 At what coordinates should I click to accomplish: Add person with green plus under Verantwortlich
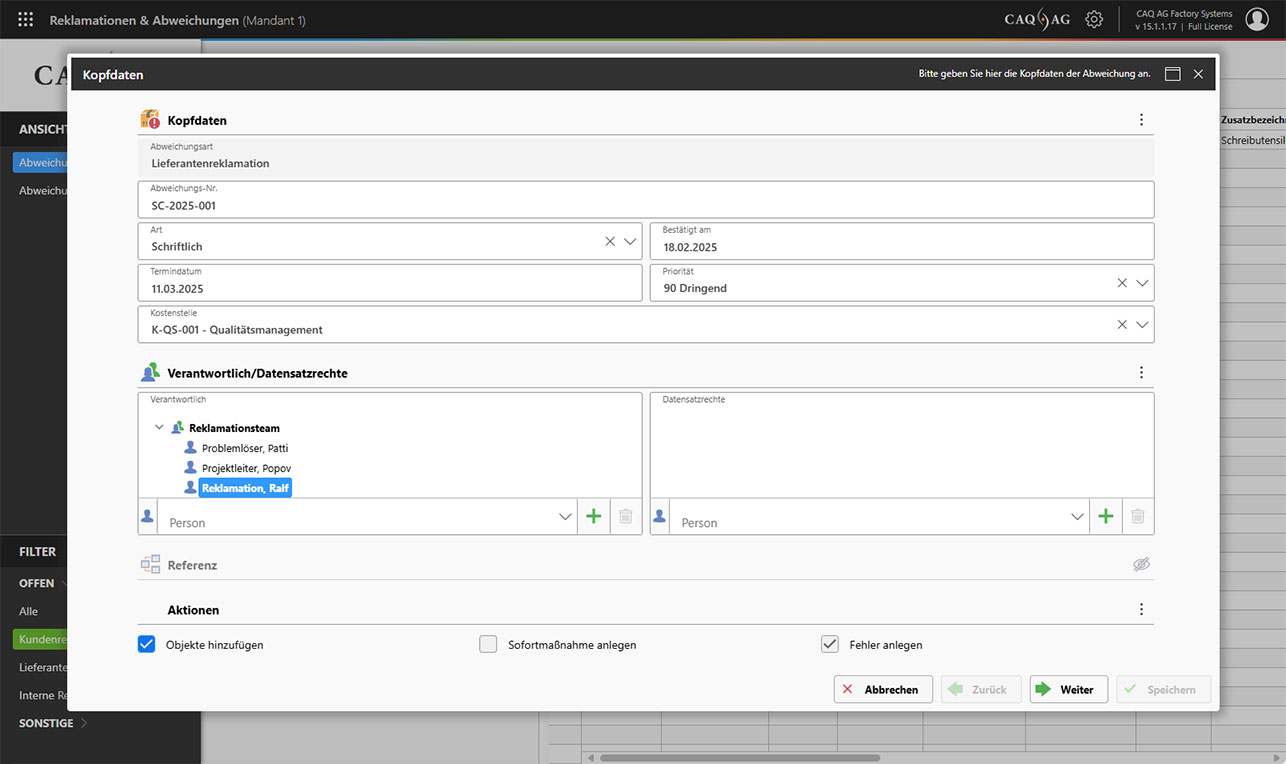tap(593, 516)
